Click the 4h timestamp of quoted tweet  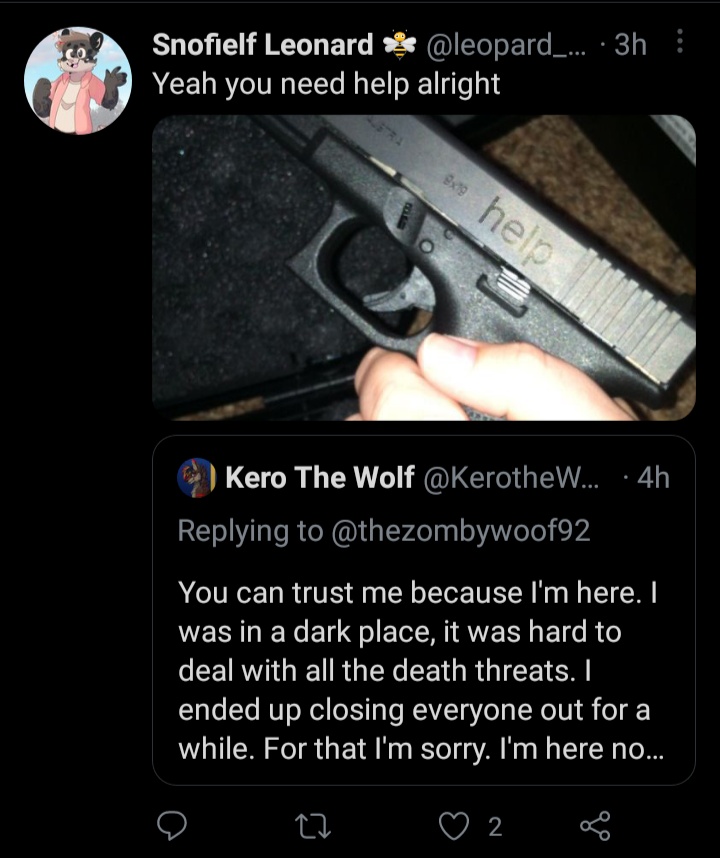(x=653, y=477)
